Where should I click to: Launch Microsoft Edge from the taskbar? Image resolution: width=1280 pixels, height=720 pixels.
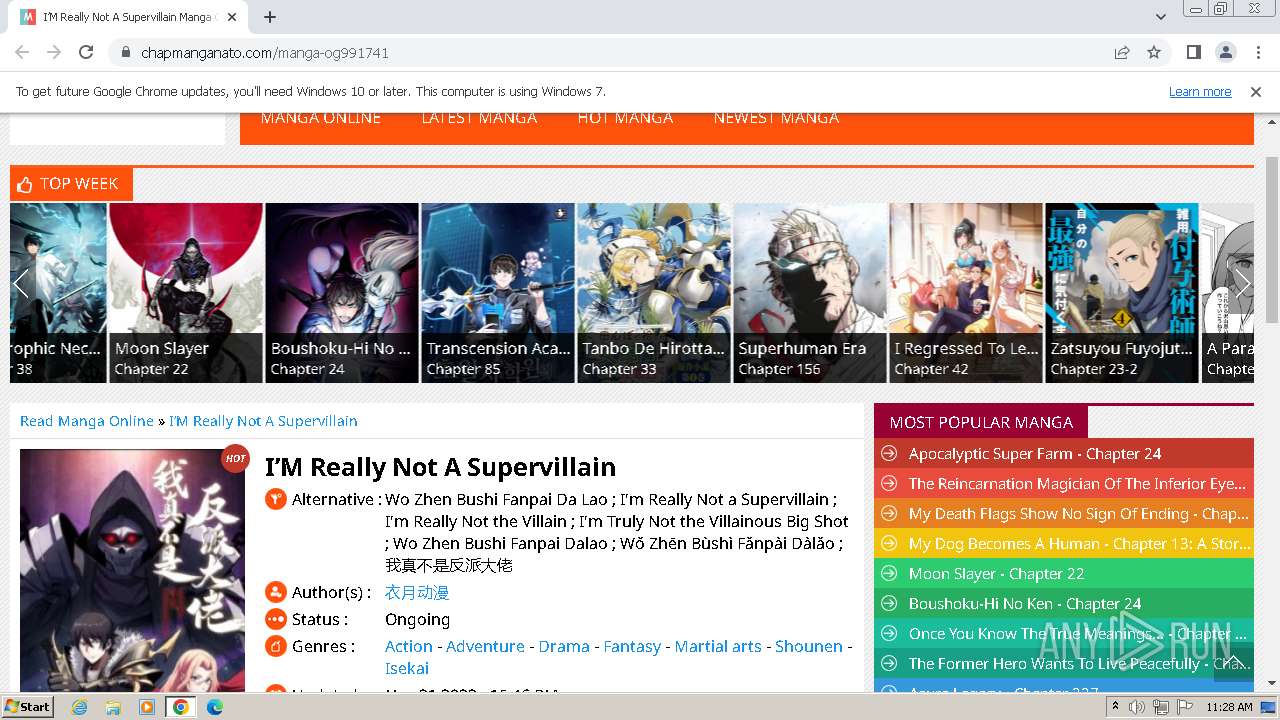click(x=215, y=707)
